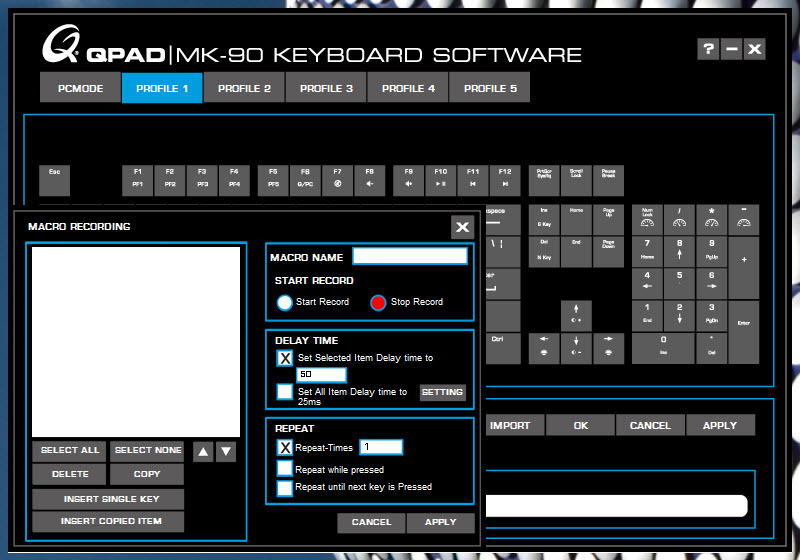Screen dimensions: 800x560
Task: Click the COPY button
Action: coord(147,474)
